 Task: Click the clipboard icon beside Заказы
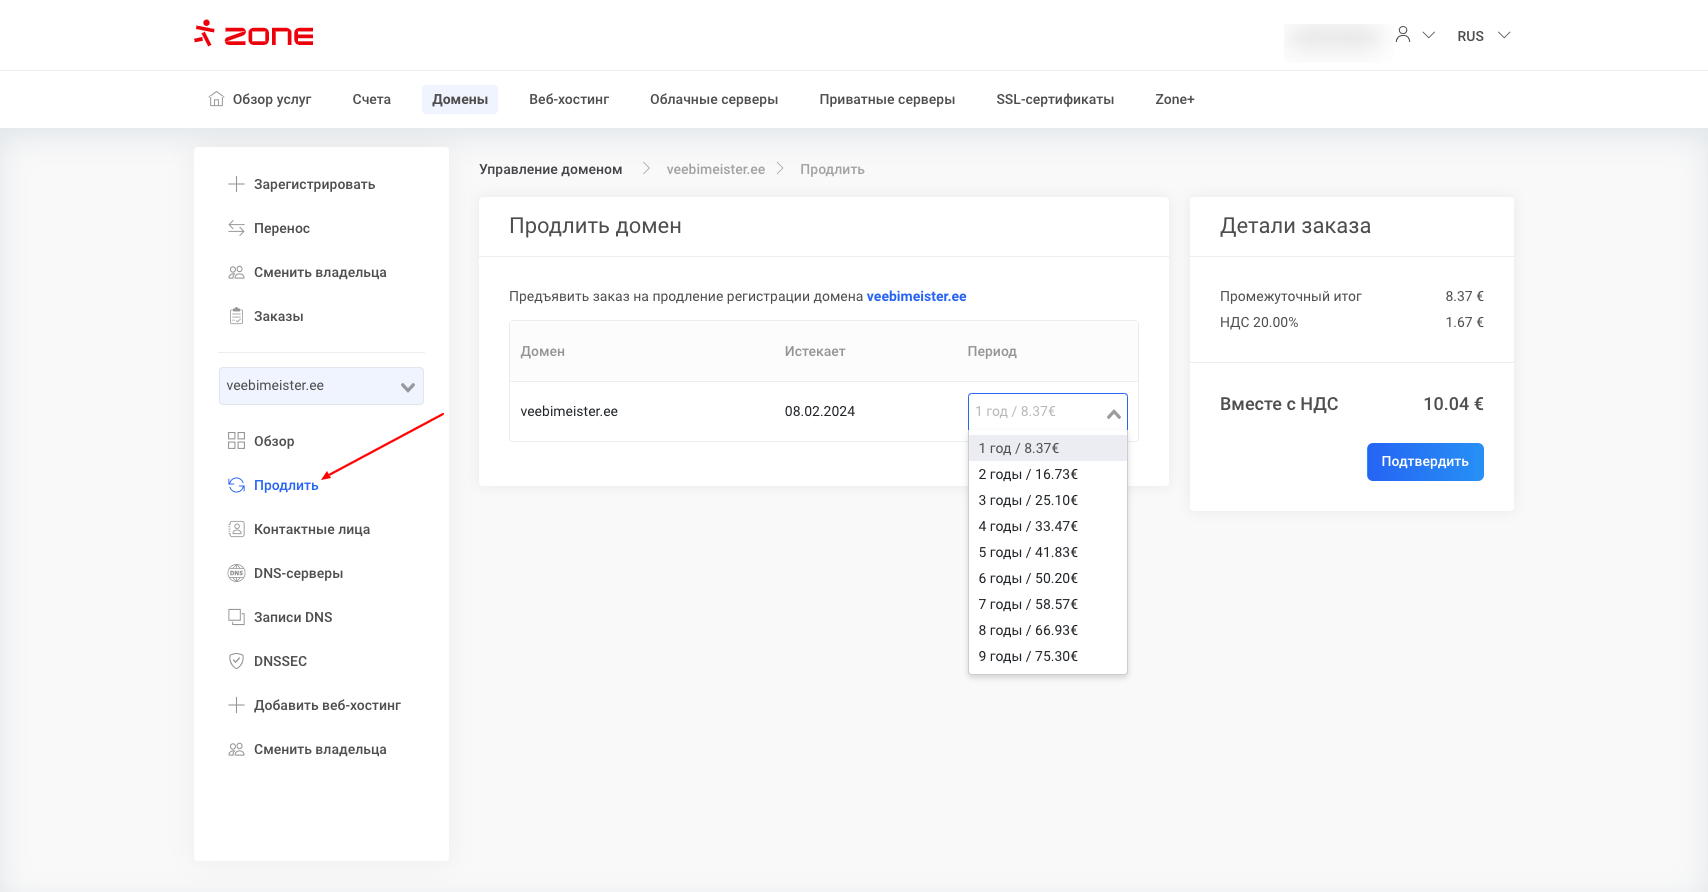[x=236, y=316]
